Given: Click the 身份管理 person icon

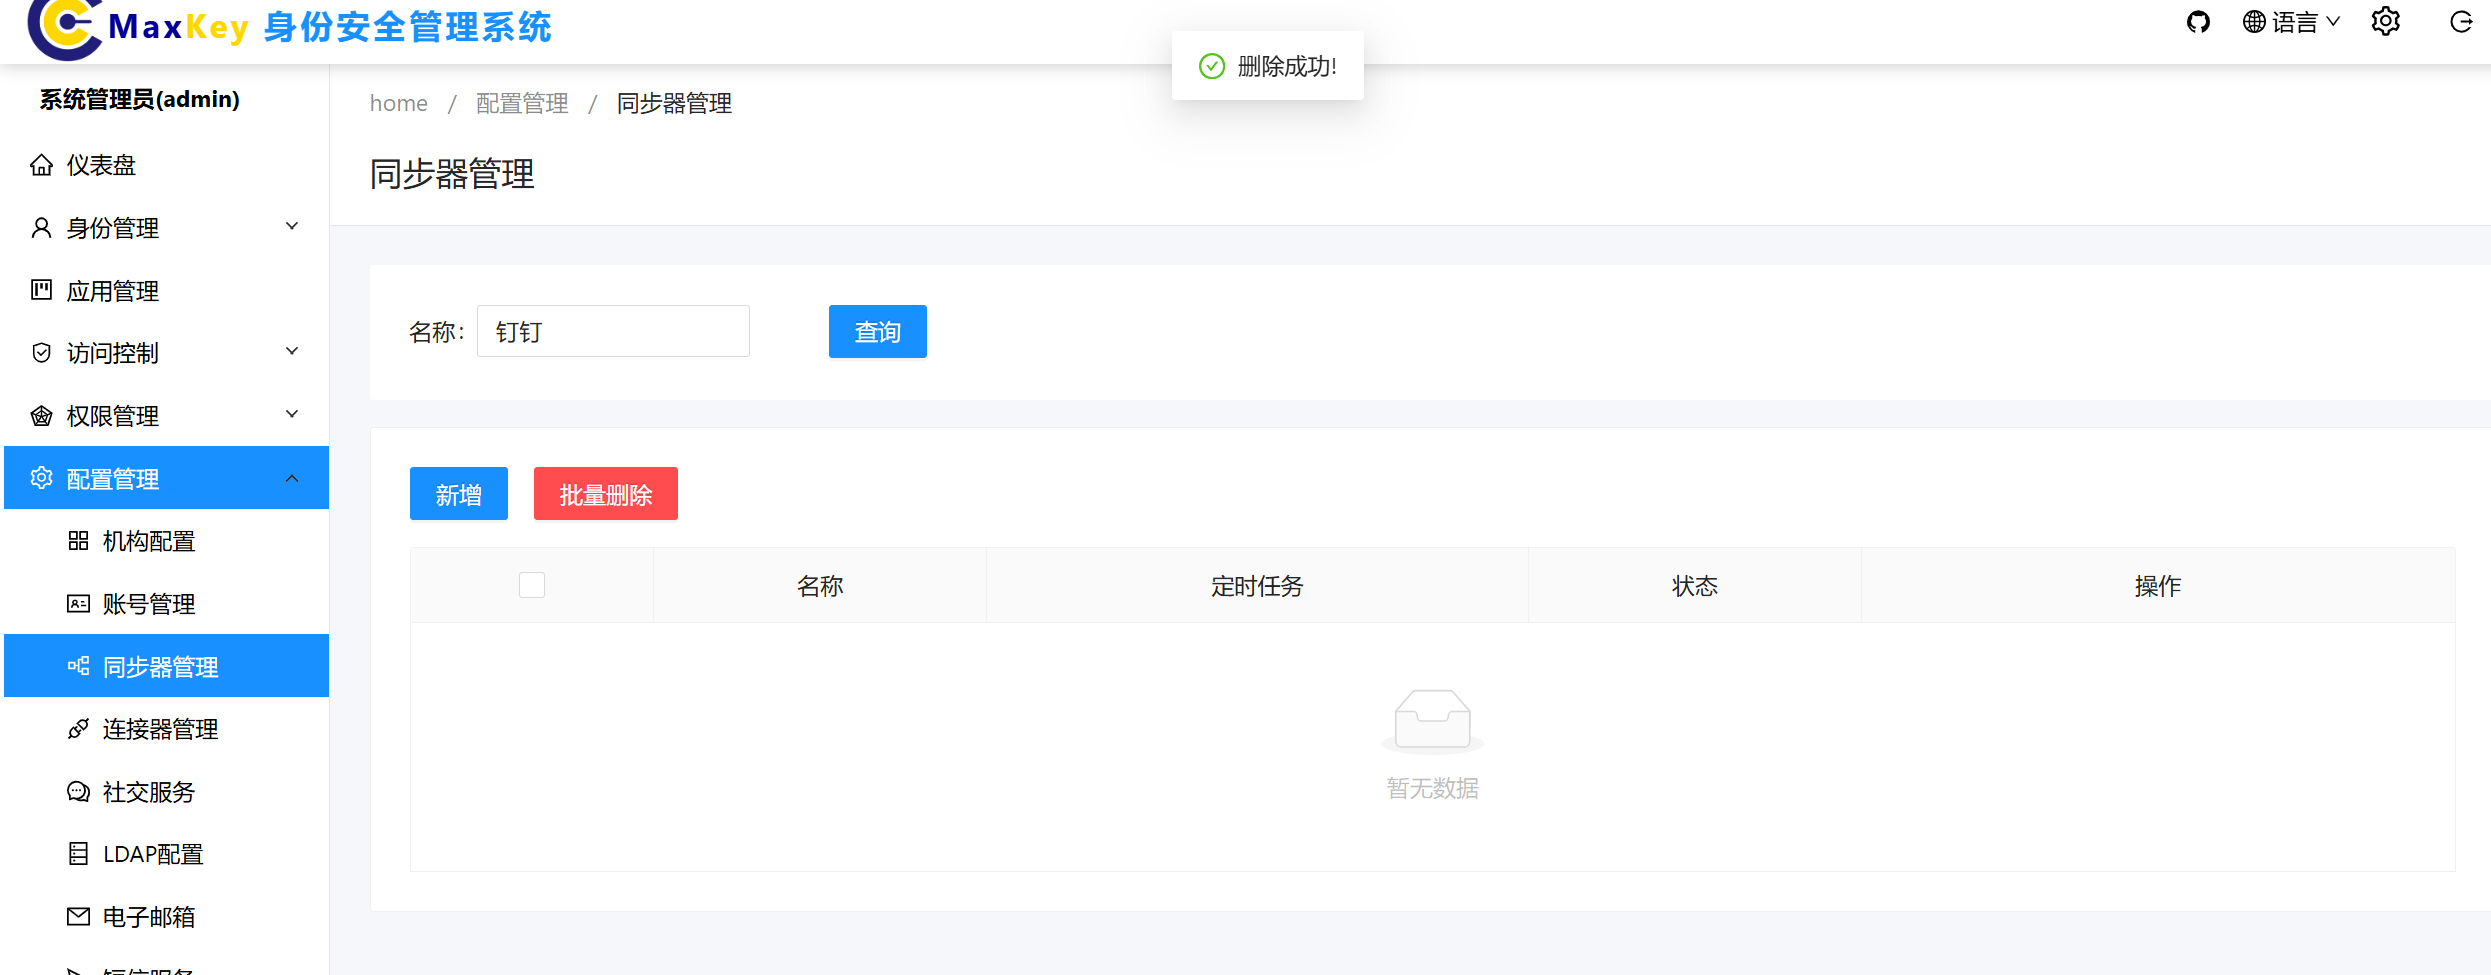Looking at the screenshot, I should [x=41, y=227].
